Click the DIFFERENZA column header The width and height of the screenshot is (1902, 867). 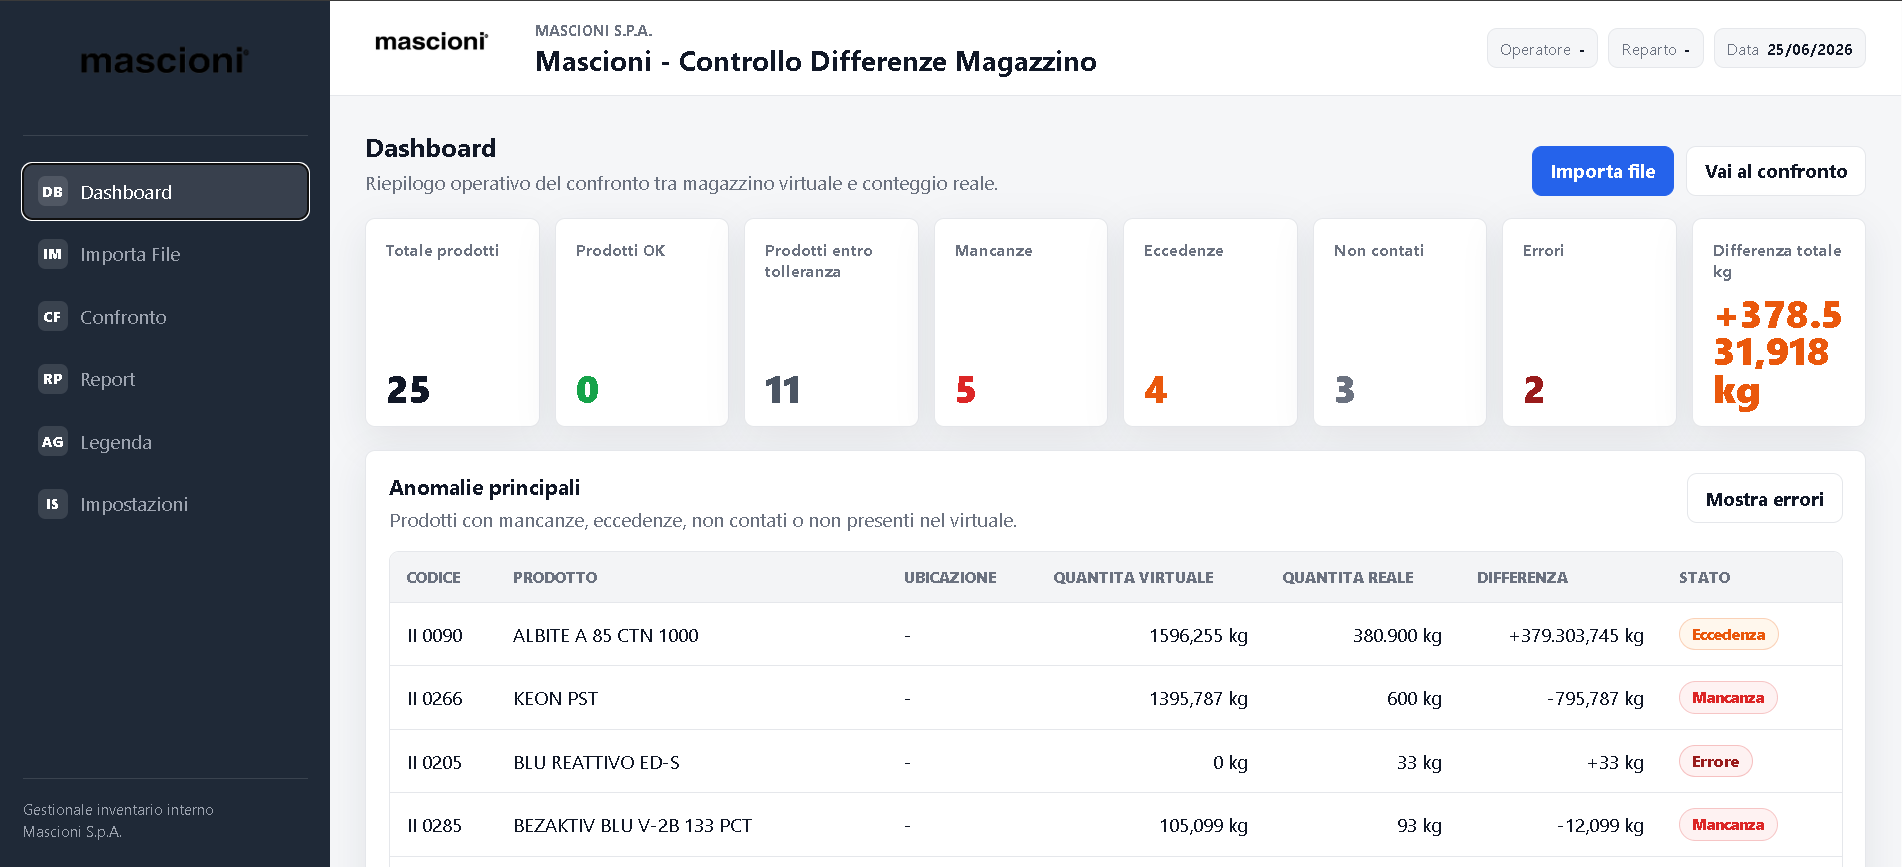pos(1522,578)
